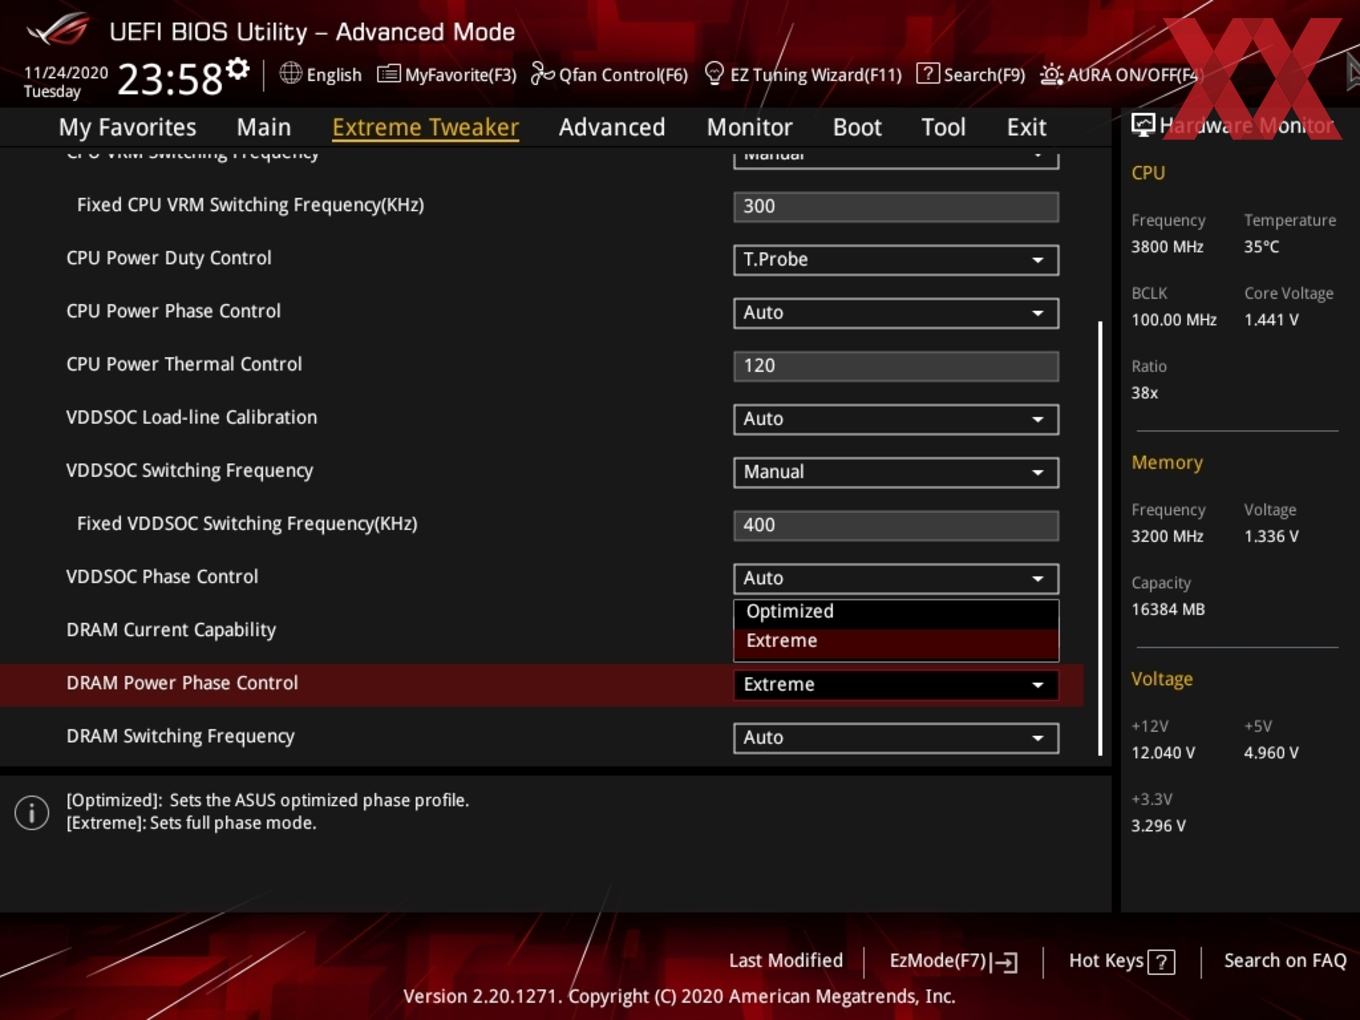Click Core Voltage 1.441 V value
1360x1020 pixels.
[1271, 320]
